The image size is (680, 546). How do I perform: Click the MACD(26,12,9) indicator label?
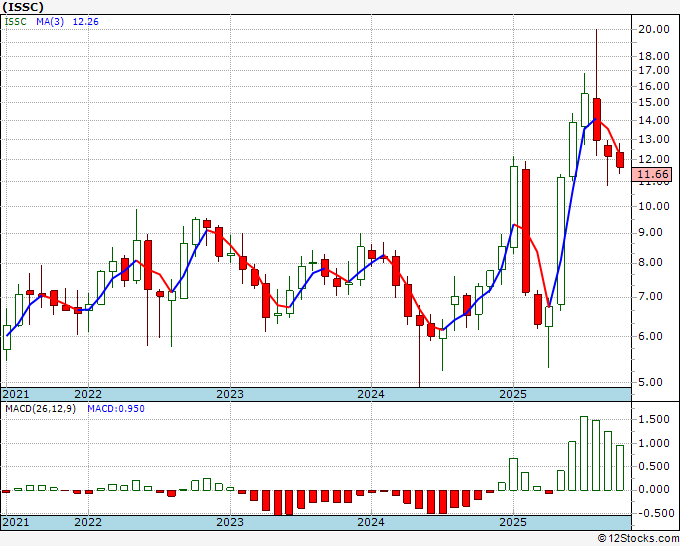(40, 409)
